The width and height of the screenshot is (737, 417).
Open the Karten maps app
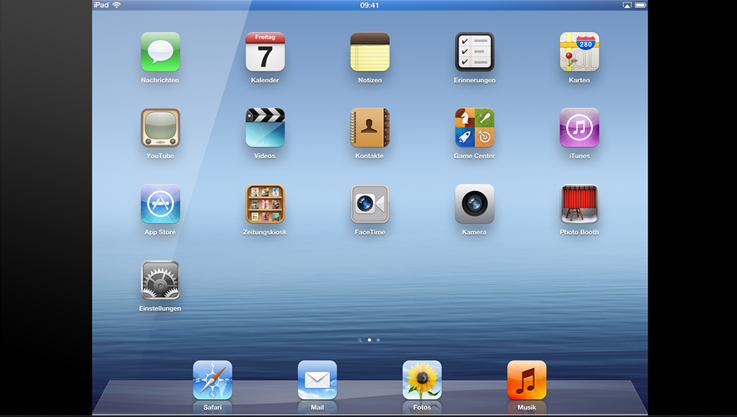pyautogui.click(x=580, y=52)
